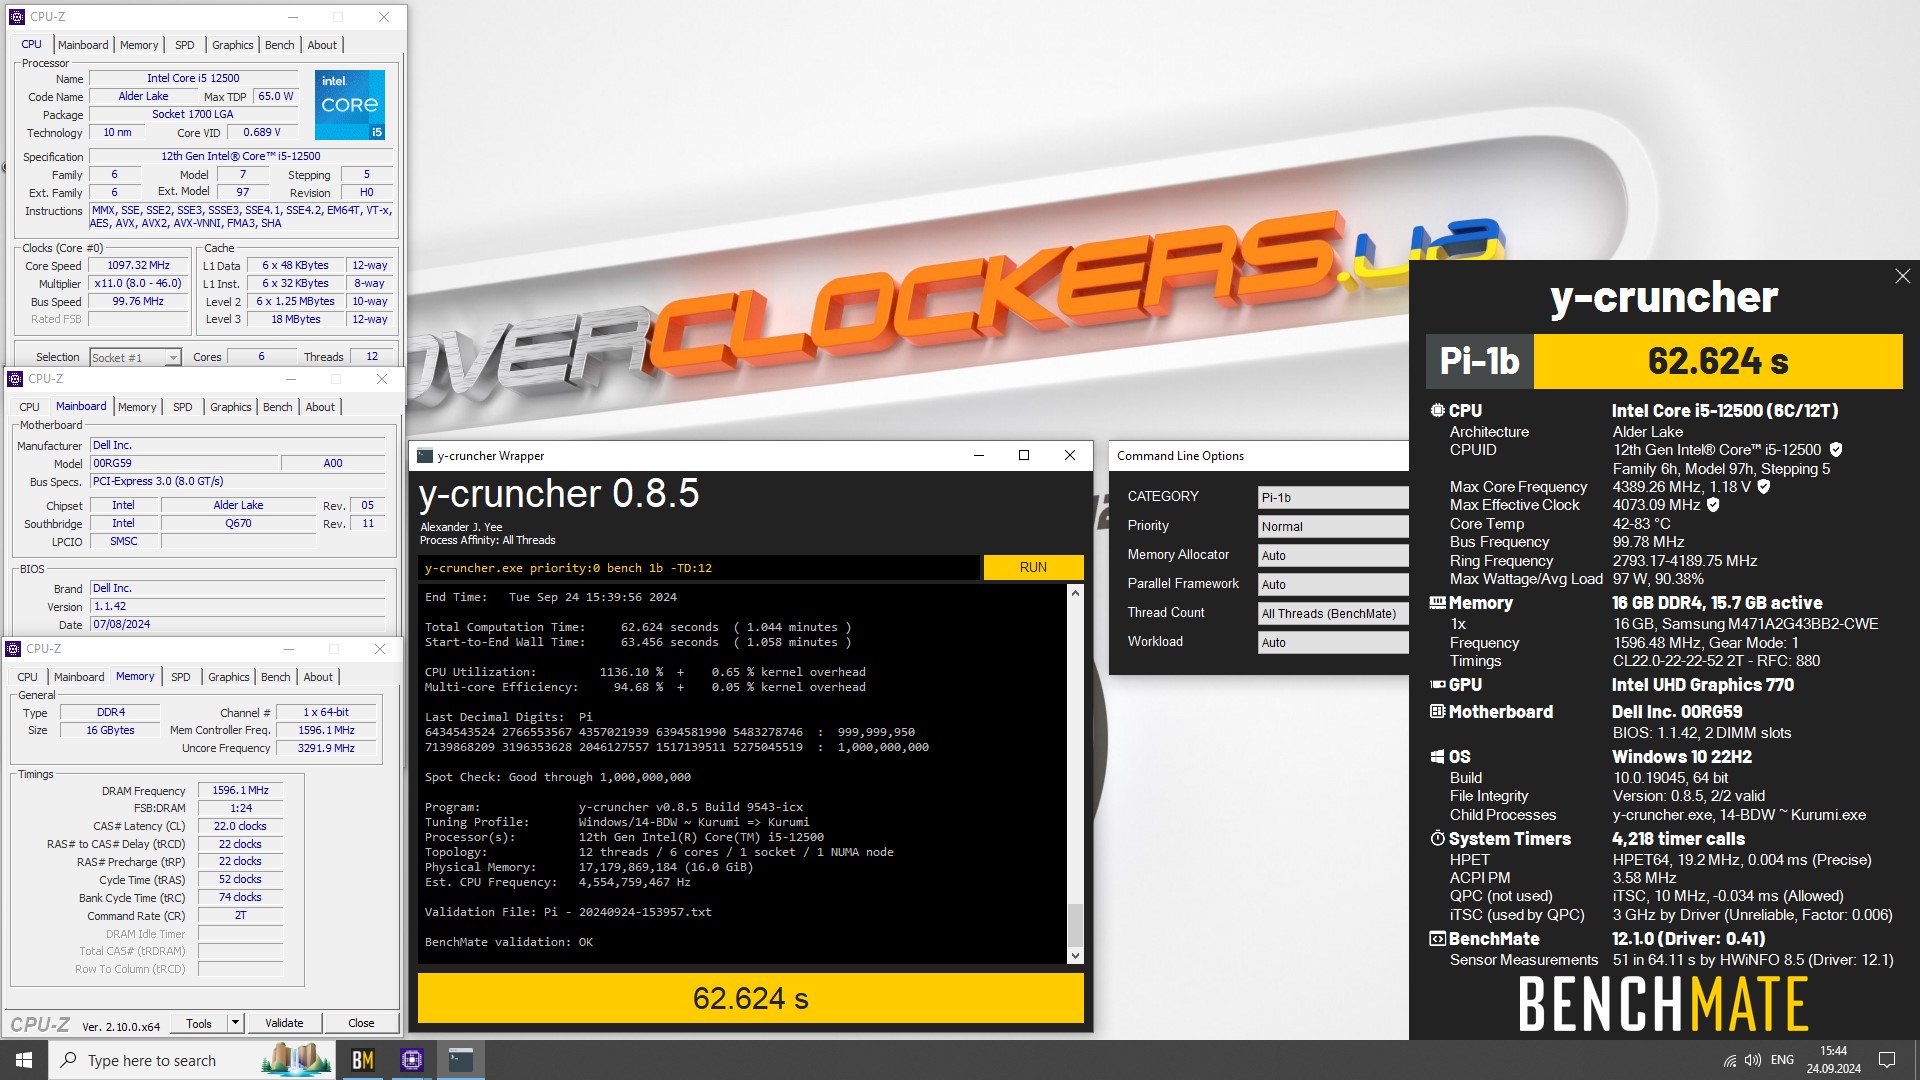1920x1080 pixels.
Task: Click the y-cruncher command line field
Action: (699, 567)
